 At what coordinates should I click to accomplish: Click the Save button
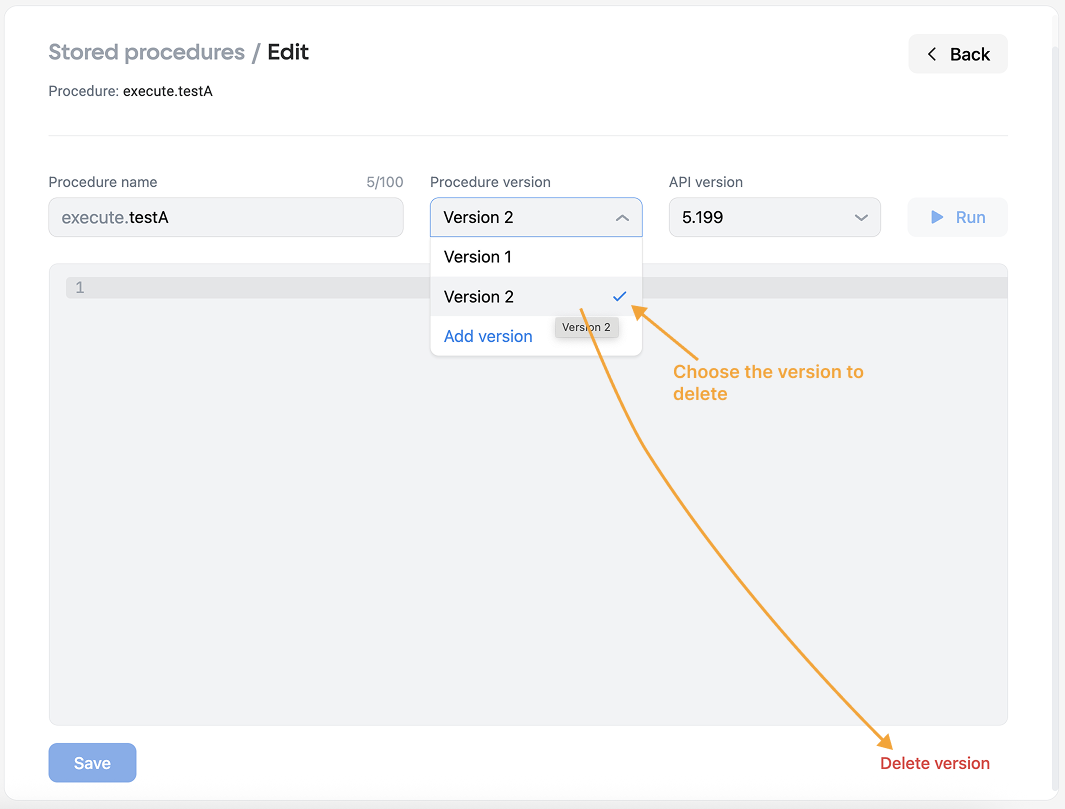pos(92,763)
